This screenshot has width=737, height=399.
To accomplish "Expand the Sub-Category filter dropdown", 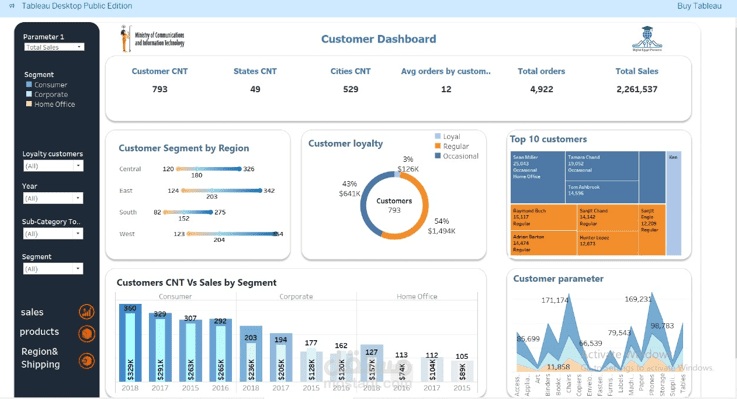I will [53, 234].
